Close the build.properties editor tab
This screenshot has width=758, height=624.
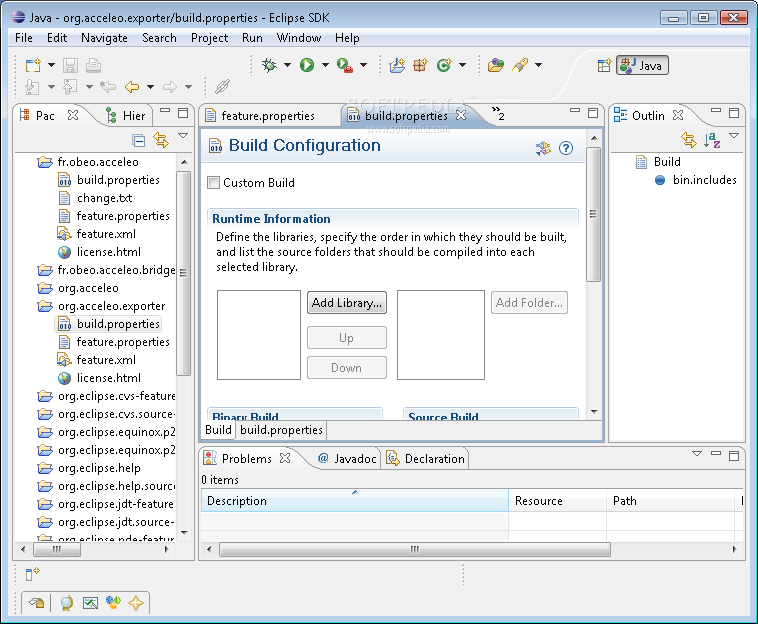click(x=461, y=115)
